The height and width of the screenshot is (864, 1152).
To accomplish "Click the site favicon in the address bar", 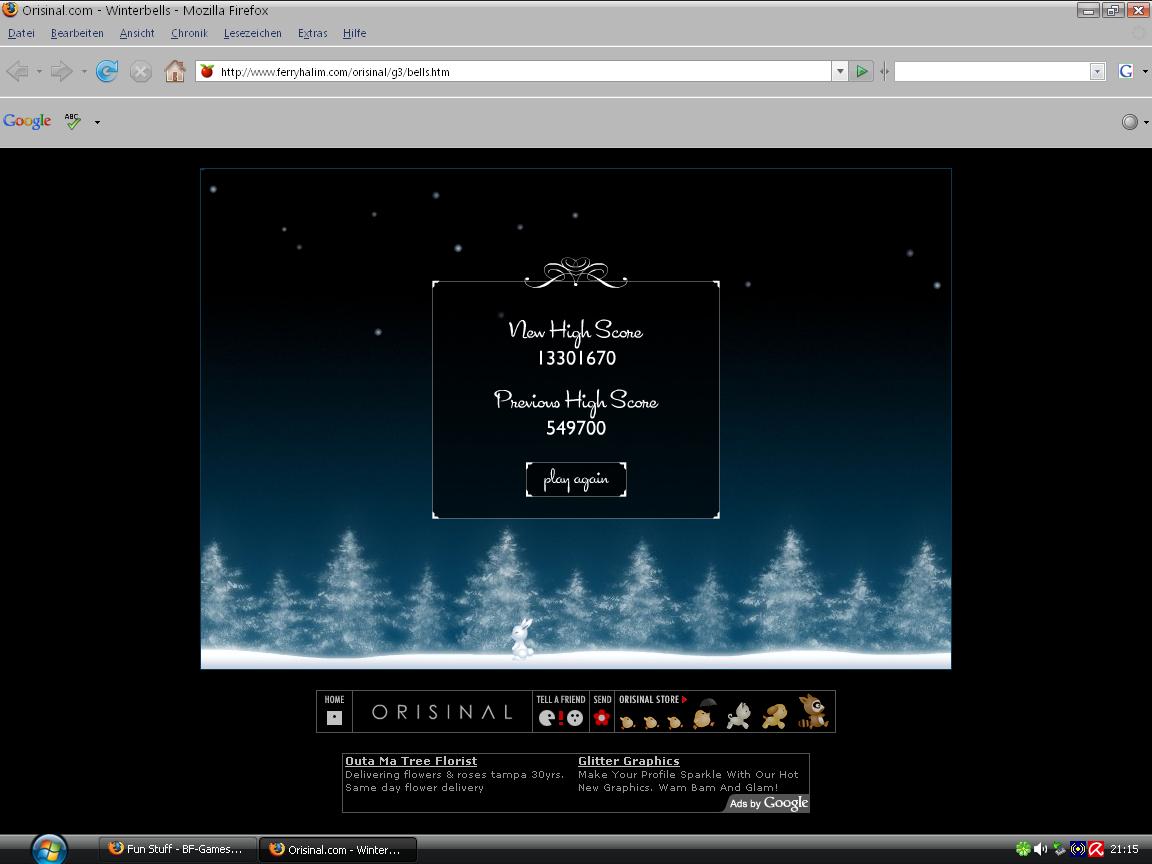I will [207, 71].
